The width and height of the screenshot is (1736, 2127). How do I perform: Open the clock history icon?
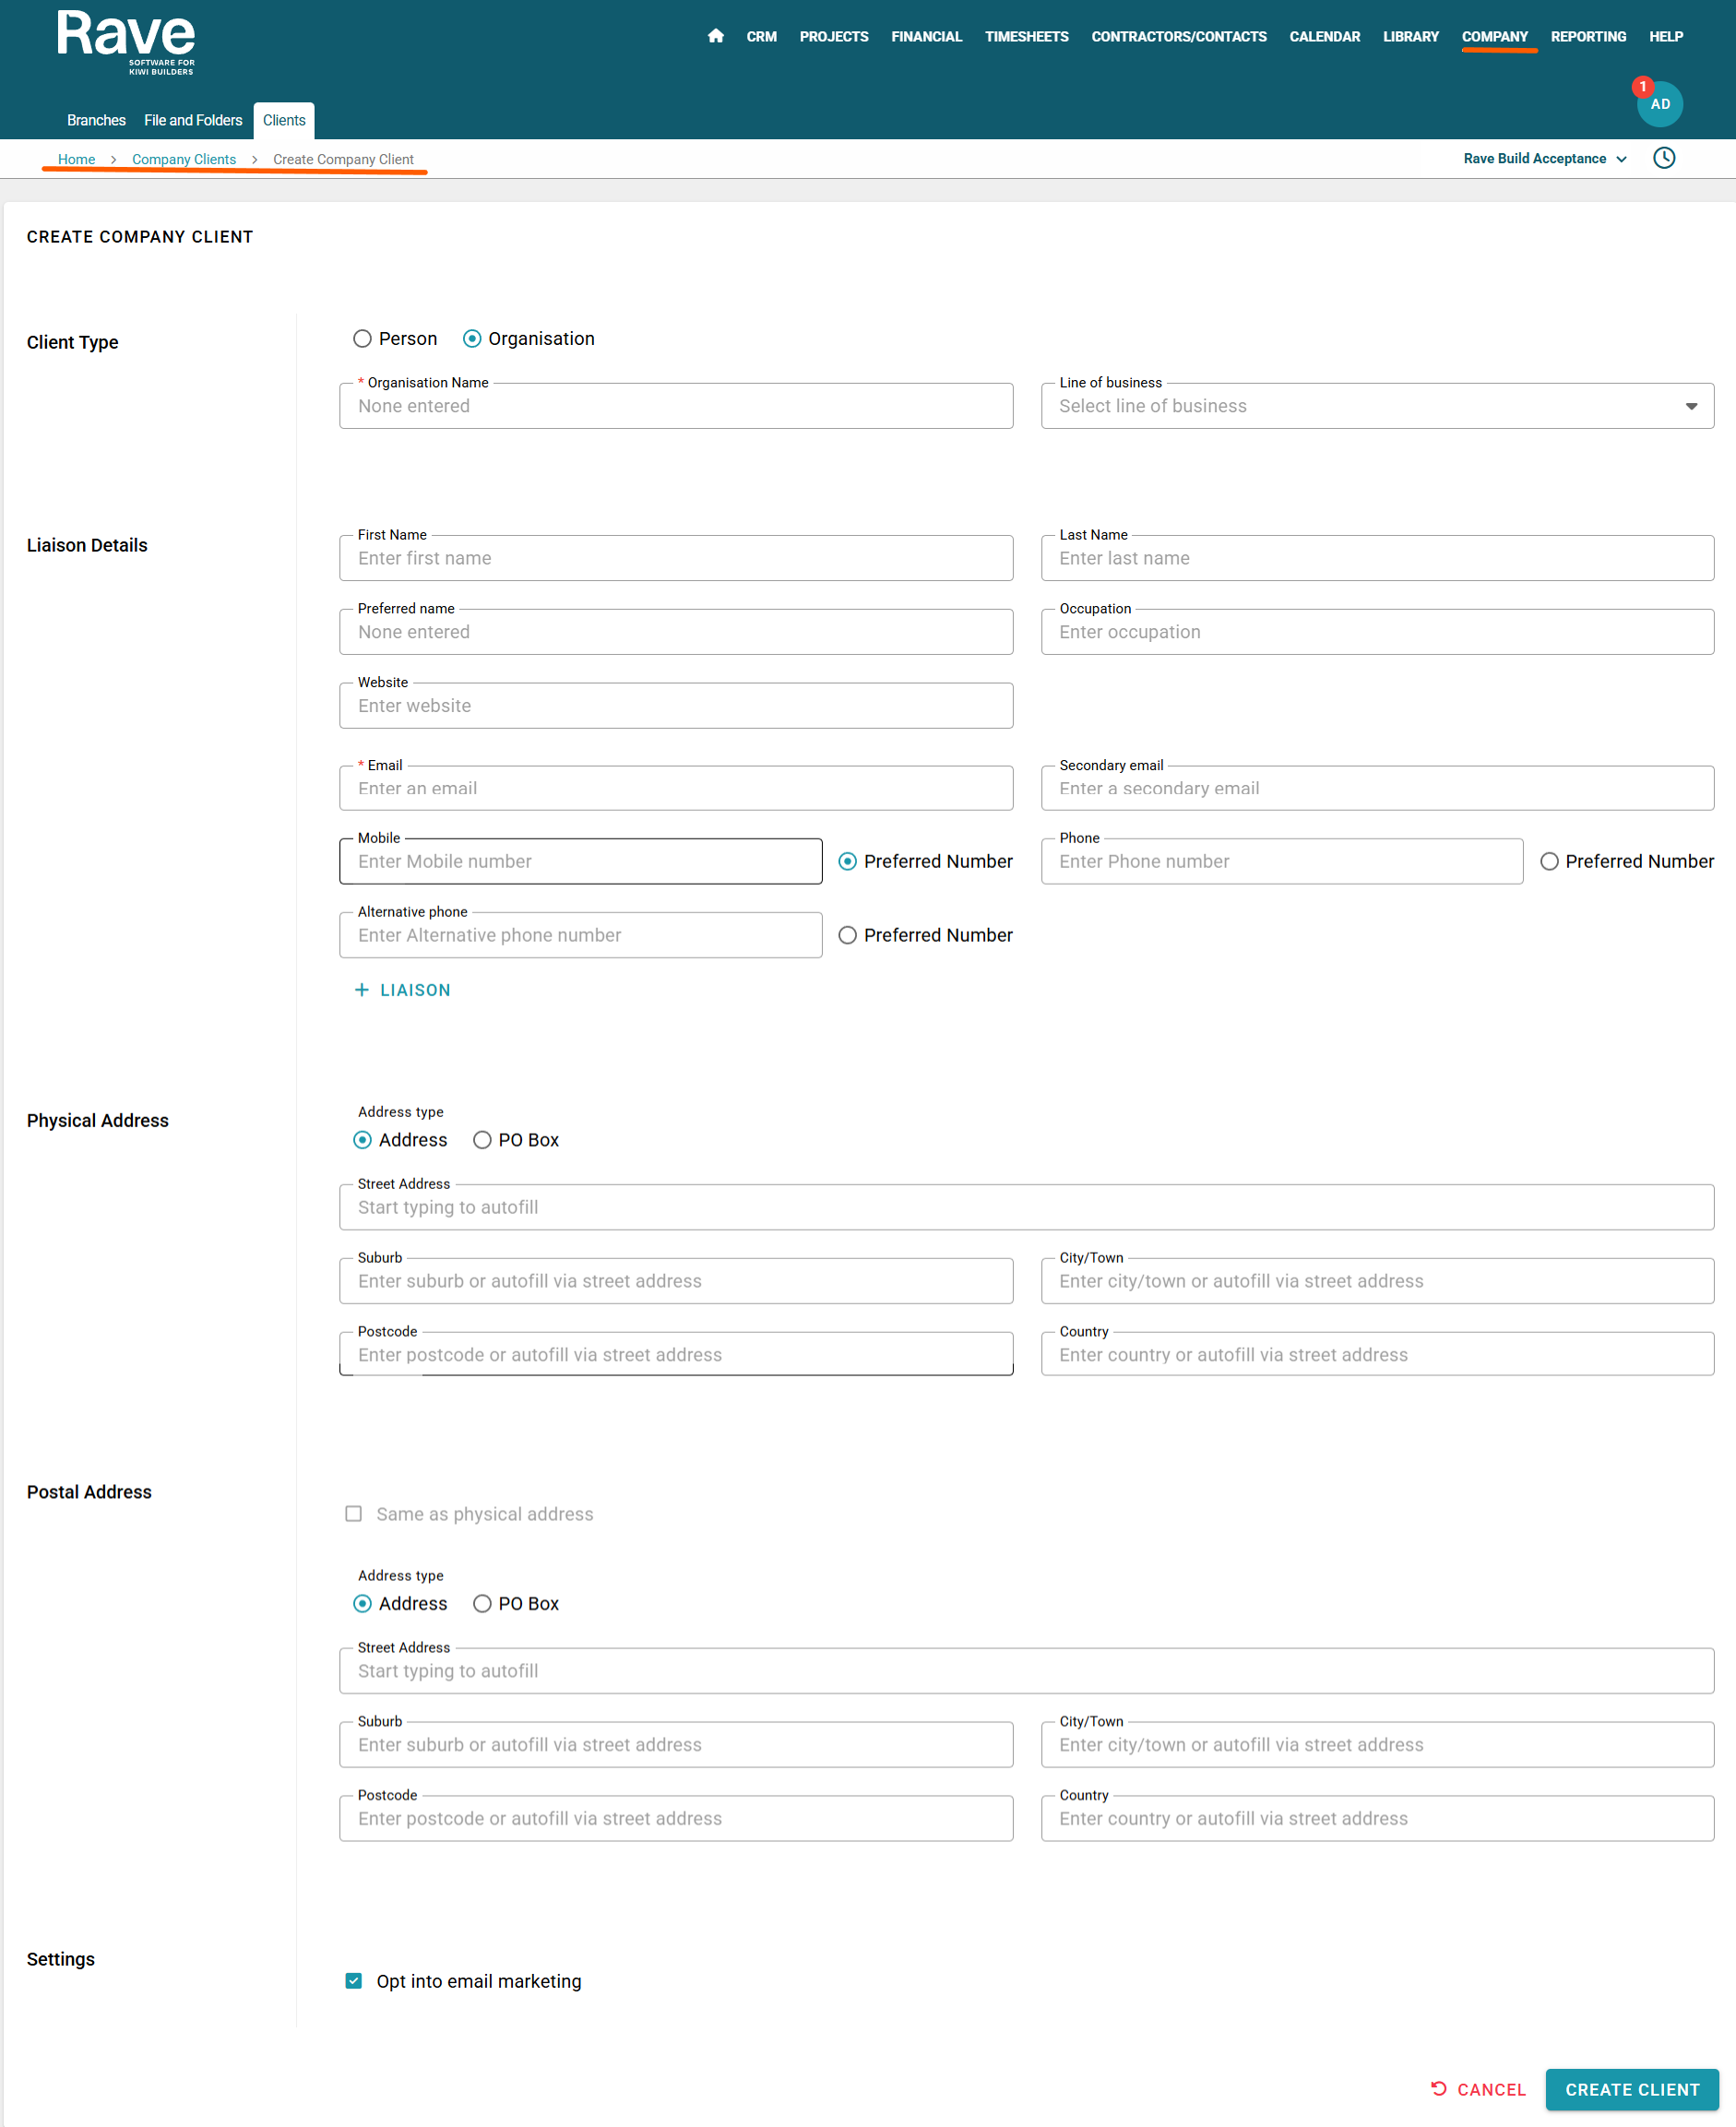click(1663, 158)
